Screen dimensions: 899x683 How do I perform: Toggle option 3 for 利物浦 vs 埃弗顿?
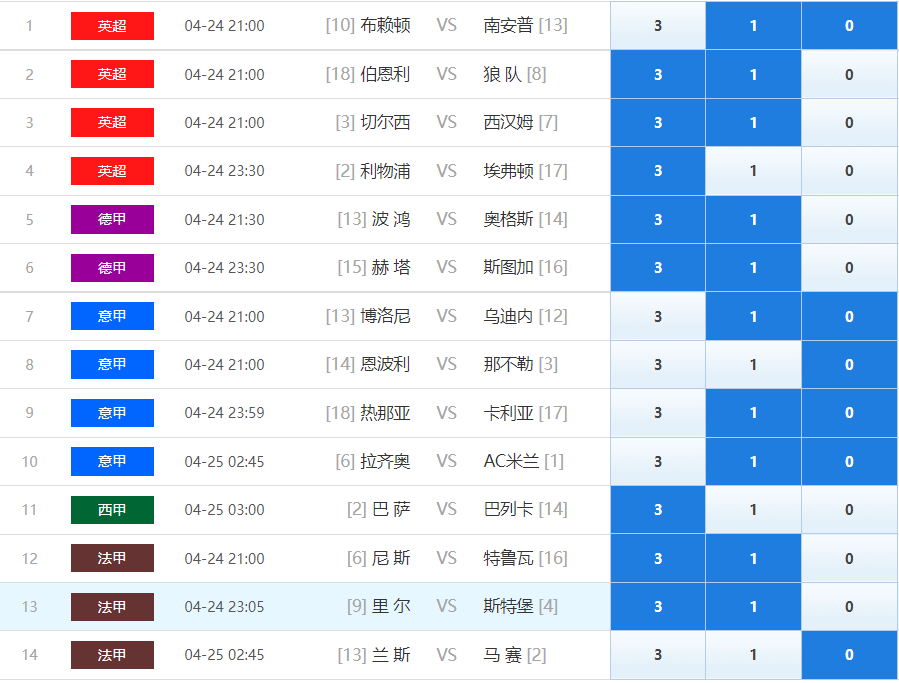point(658,171)
